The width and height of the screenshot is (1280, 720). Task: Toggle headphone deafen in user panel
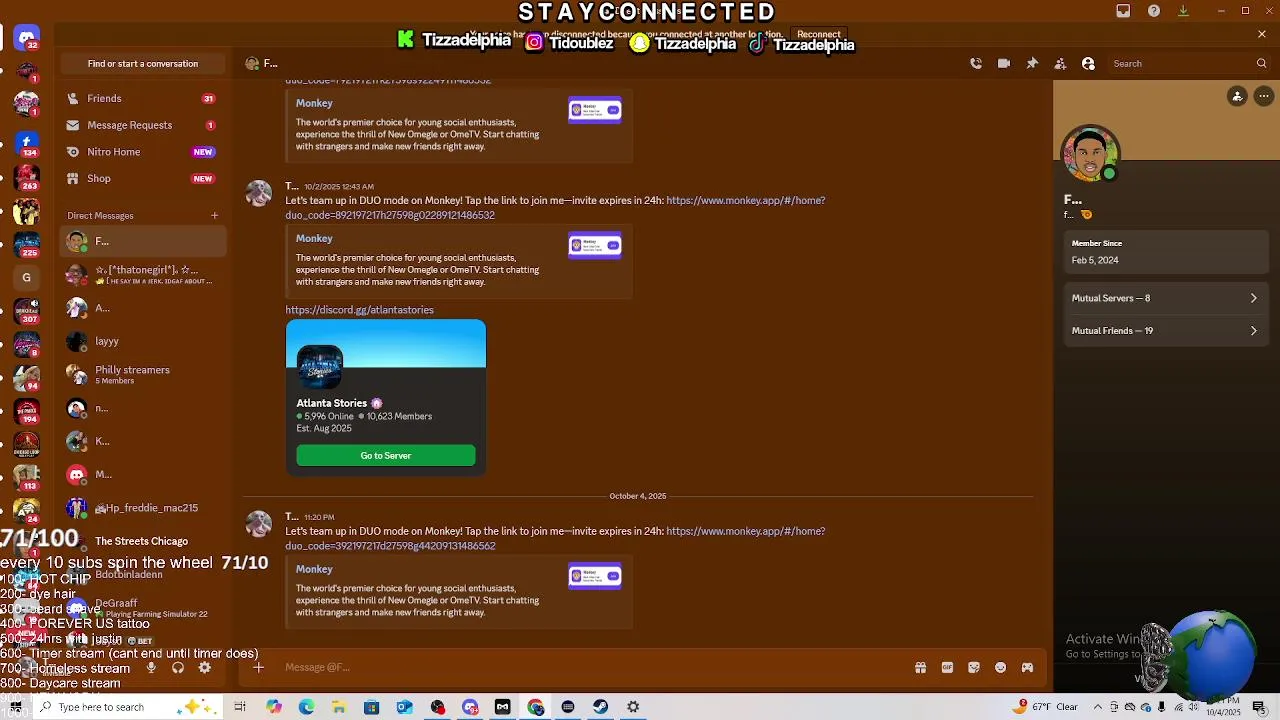[178, 668]
